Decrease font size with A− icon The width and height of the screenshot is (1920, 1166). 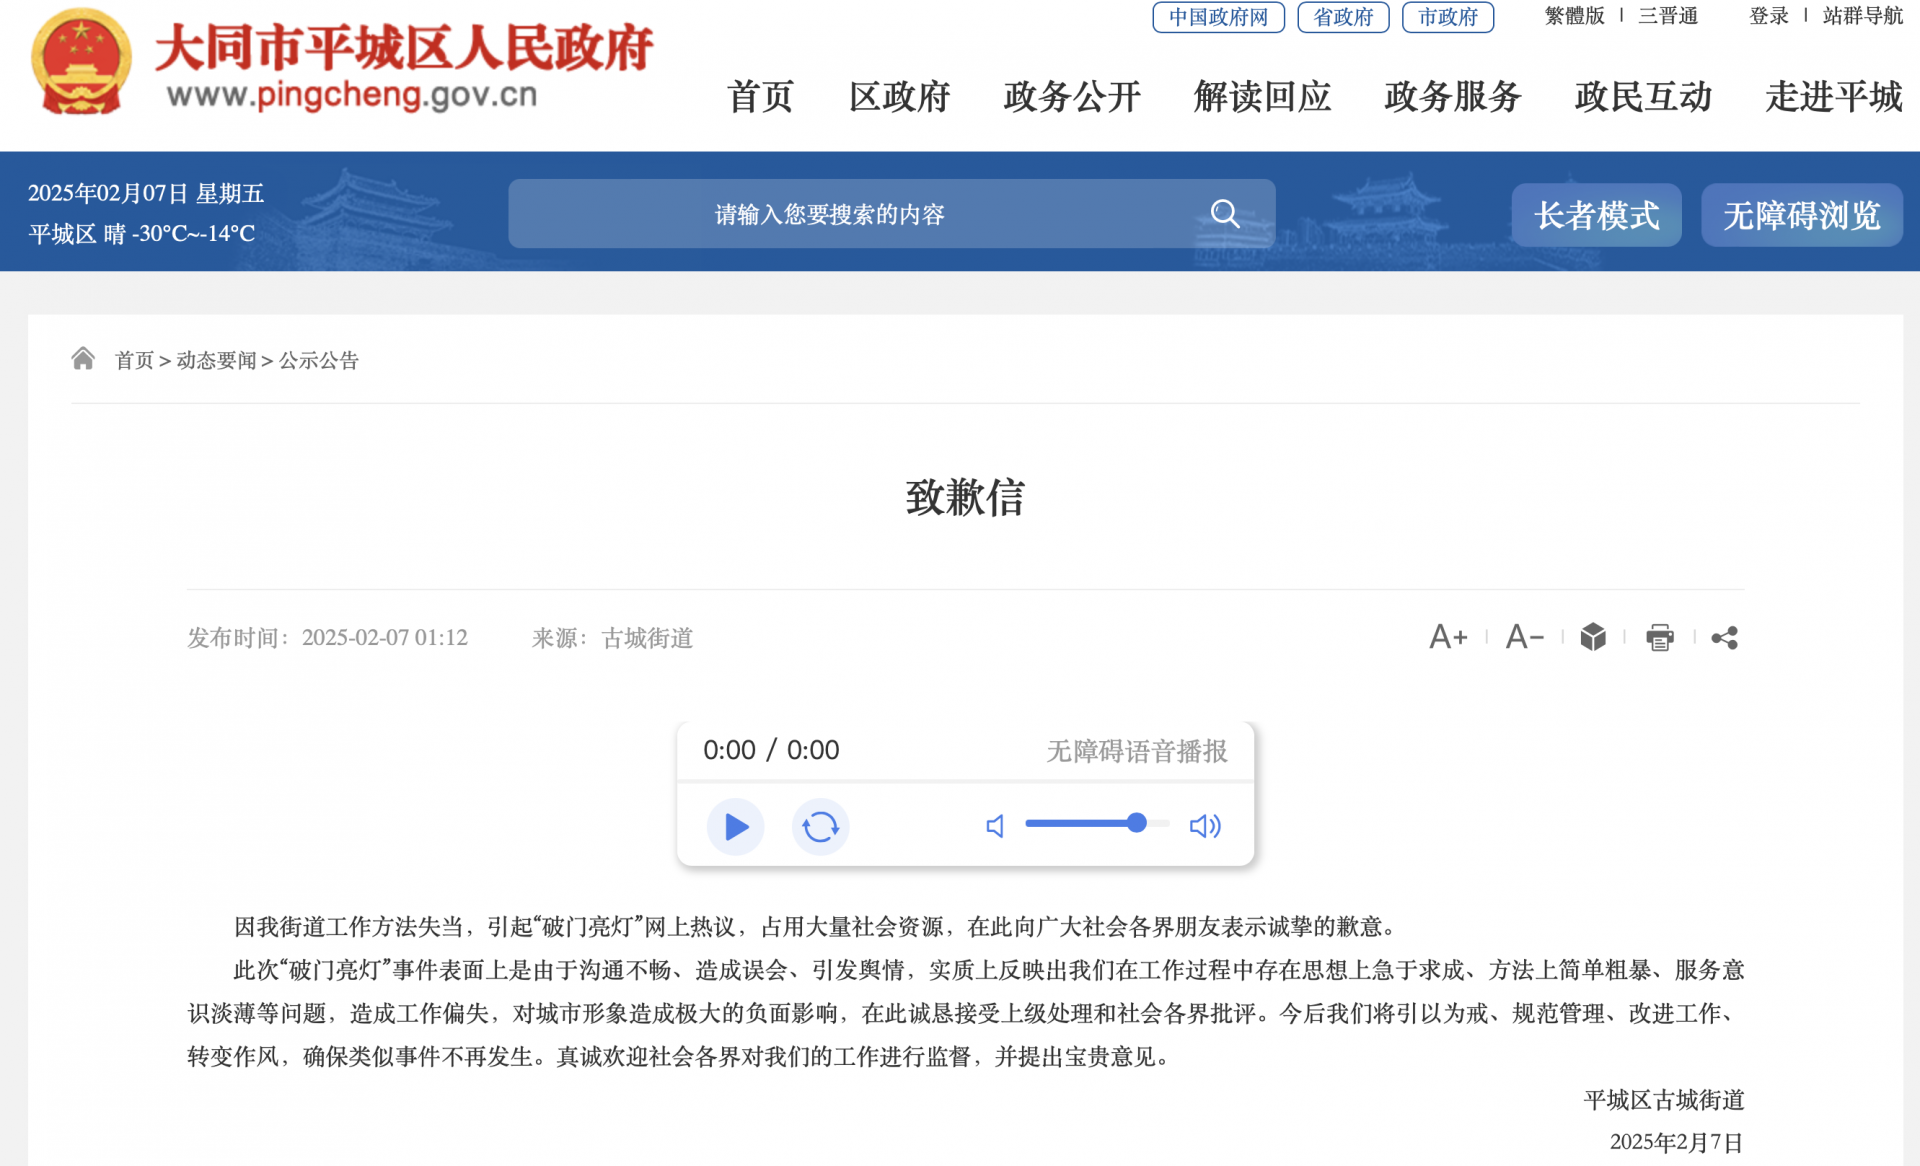[1524, 637]
